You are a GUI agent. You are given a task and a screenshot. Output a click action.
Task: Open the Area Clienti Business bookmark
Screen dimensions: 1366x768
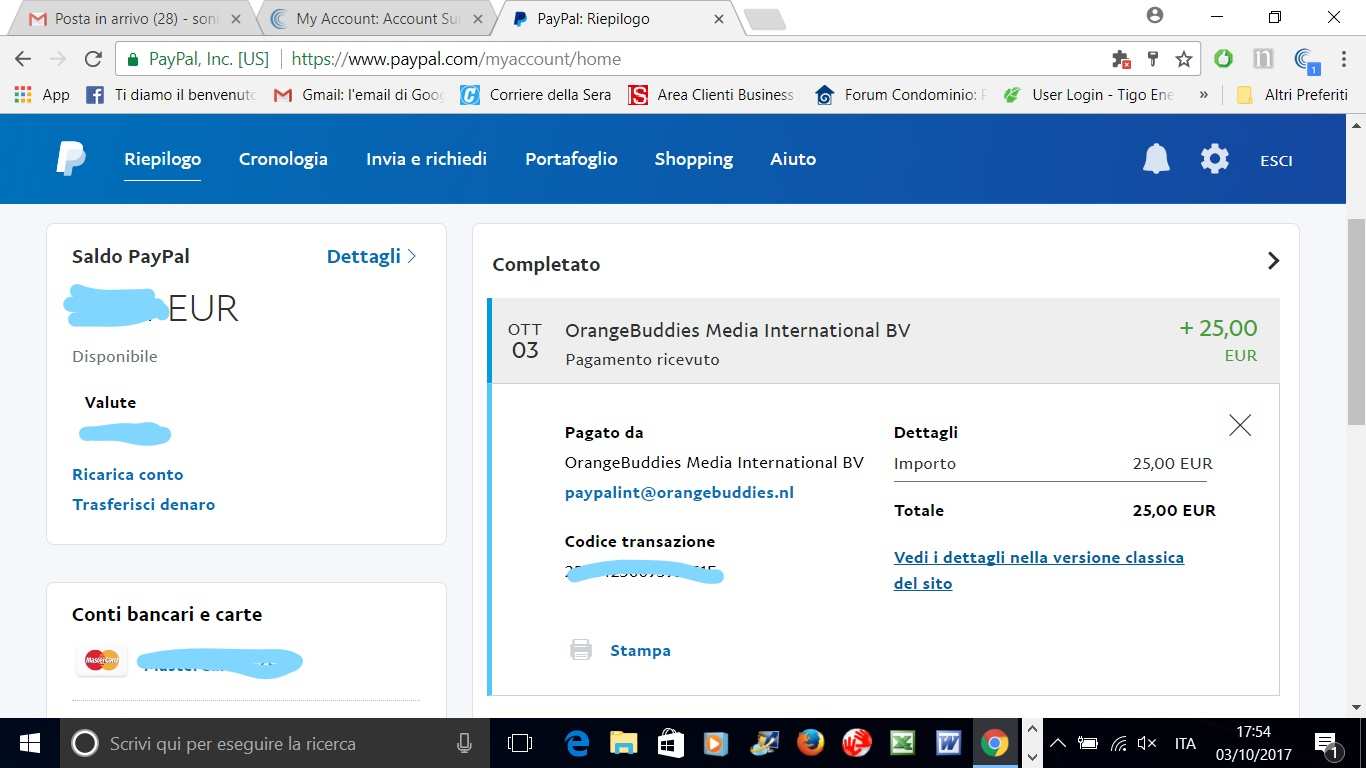tap(711, 94)
